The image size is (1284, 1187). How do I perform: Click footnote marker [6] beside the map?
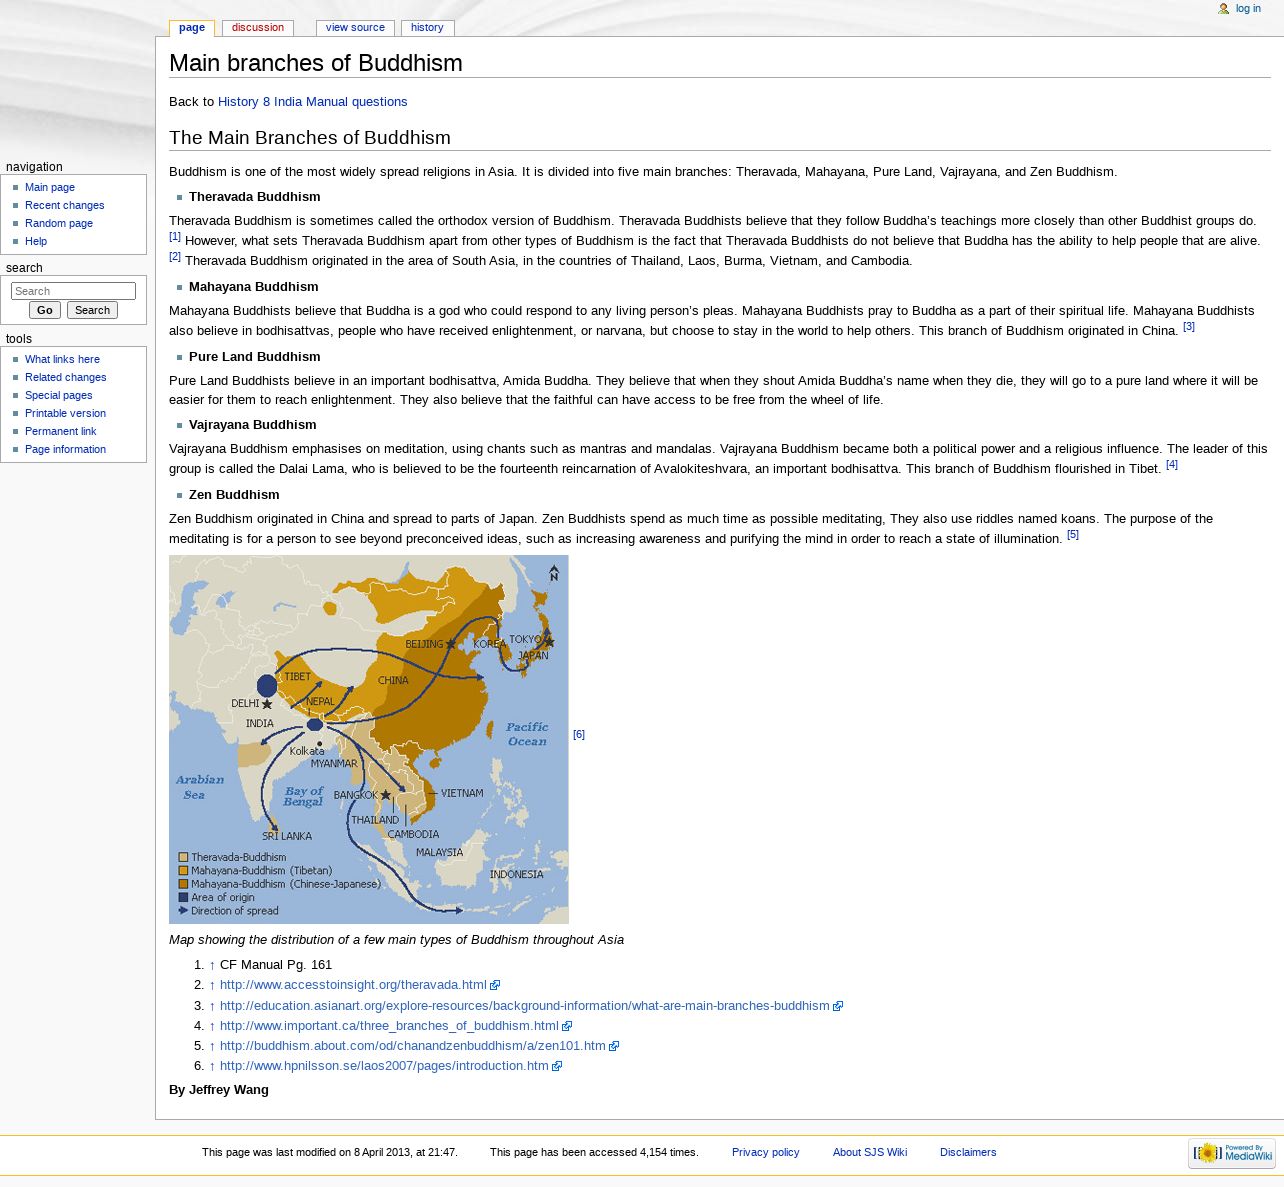pyautogui.click(x=579, y=735)
